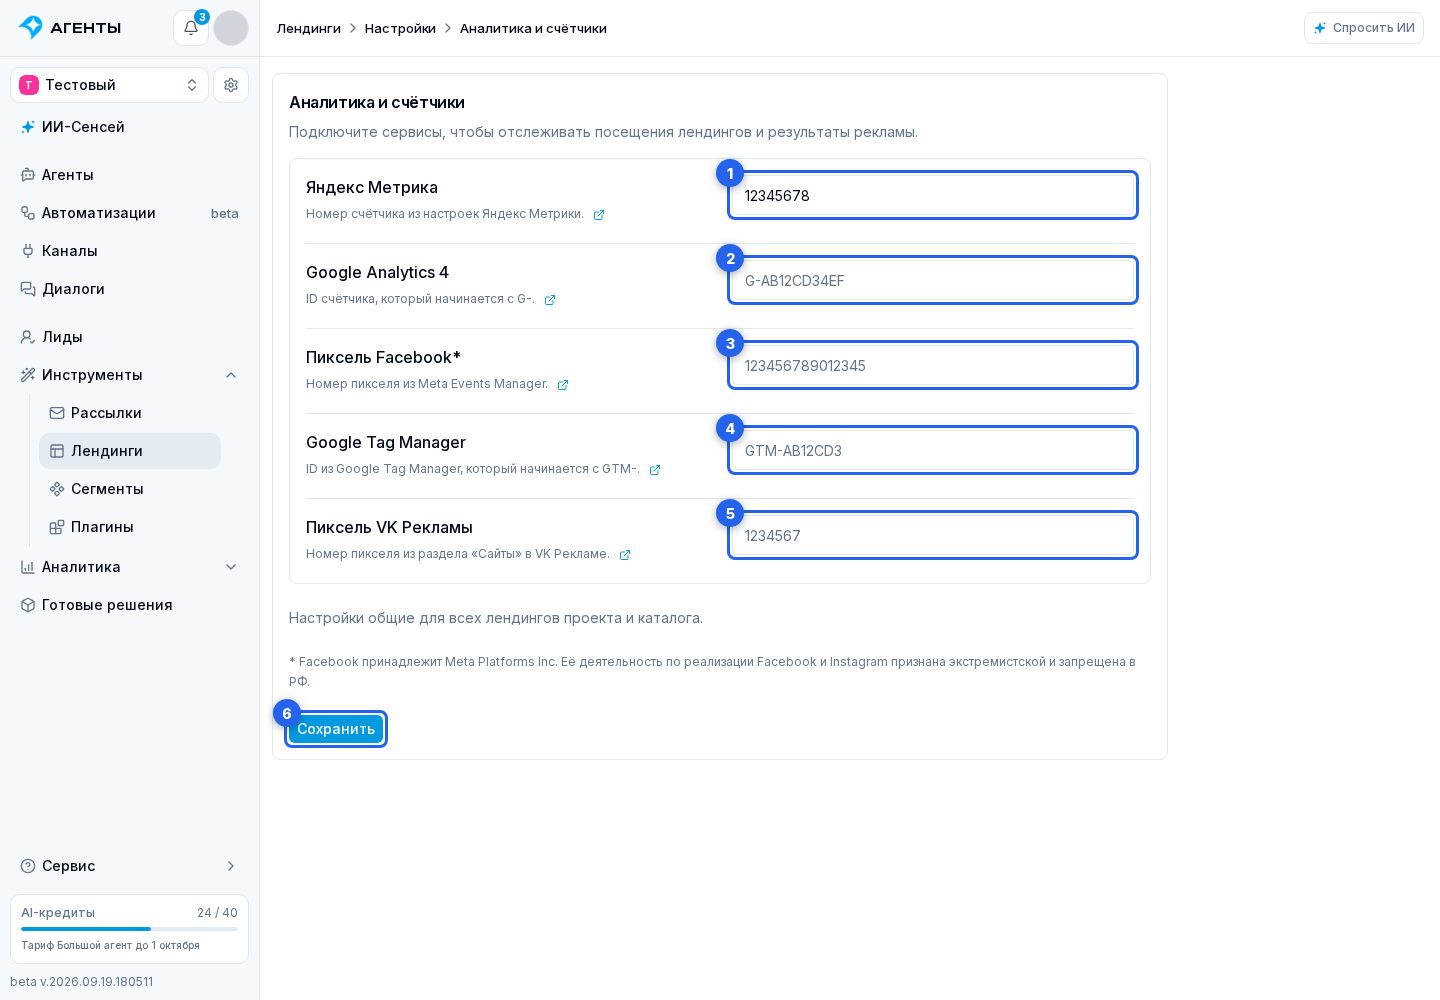1440x1000 pixels.
Task: Open Готовые решения page
Action: click(130, 605)
